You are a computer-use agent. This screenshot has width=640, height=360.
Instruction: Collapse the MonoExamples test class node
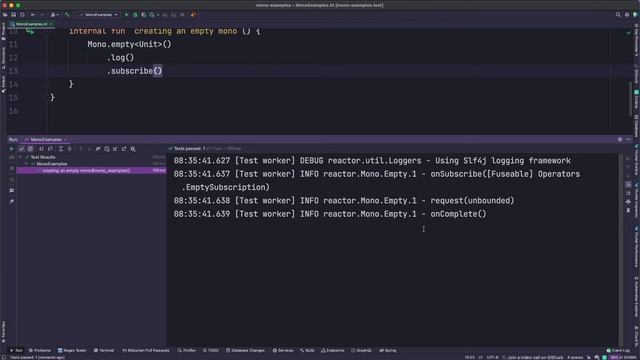pyautogui.click(x=27, y=164)
